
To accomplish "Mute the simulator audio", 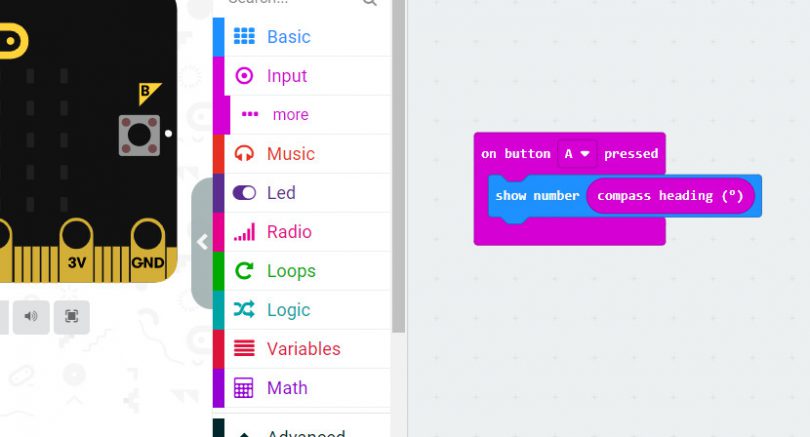I will pos(31,317).
